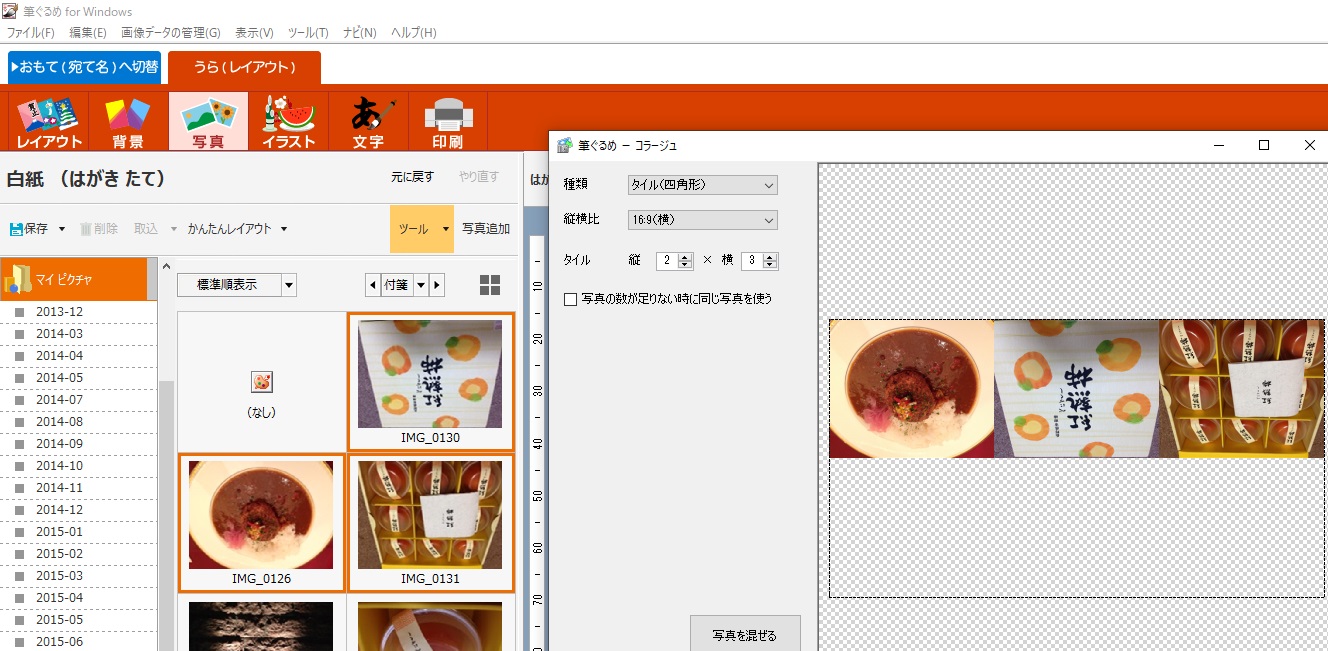
Task: Enable reuse same photos checkbox
Action: (x=571, y=299)
